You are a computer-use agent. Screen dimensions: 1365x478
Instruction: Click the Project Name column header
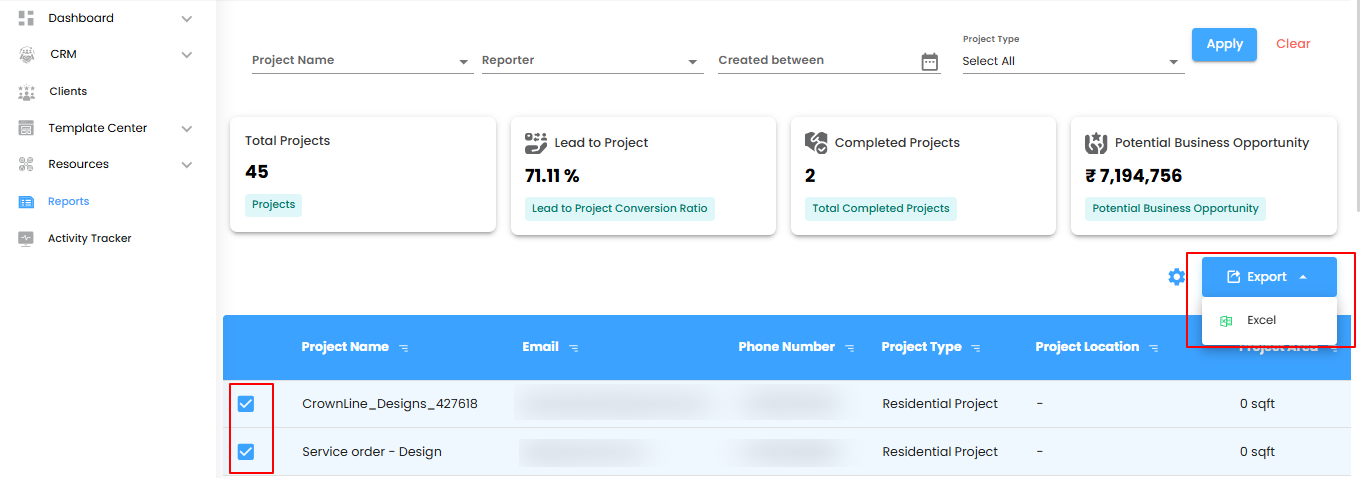tap(345, 347)
